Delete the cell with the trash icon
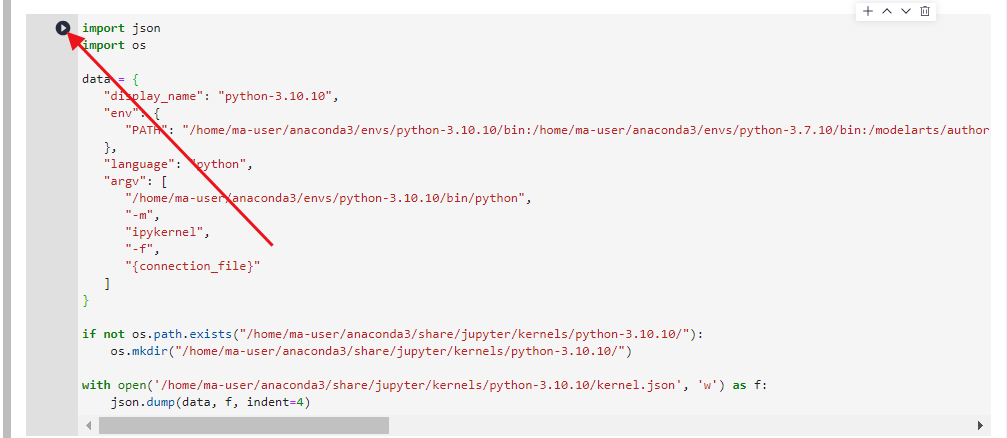 (x=925, y=11)
